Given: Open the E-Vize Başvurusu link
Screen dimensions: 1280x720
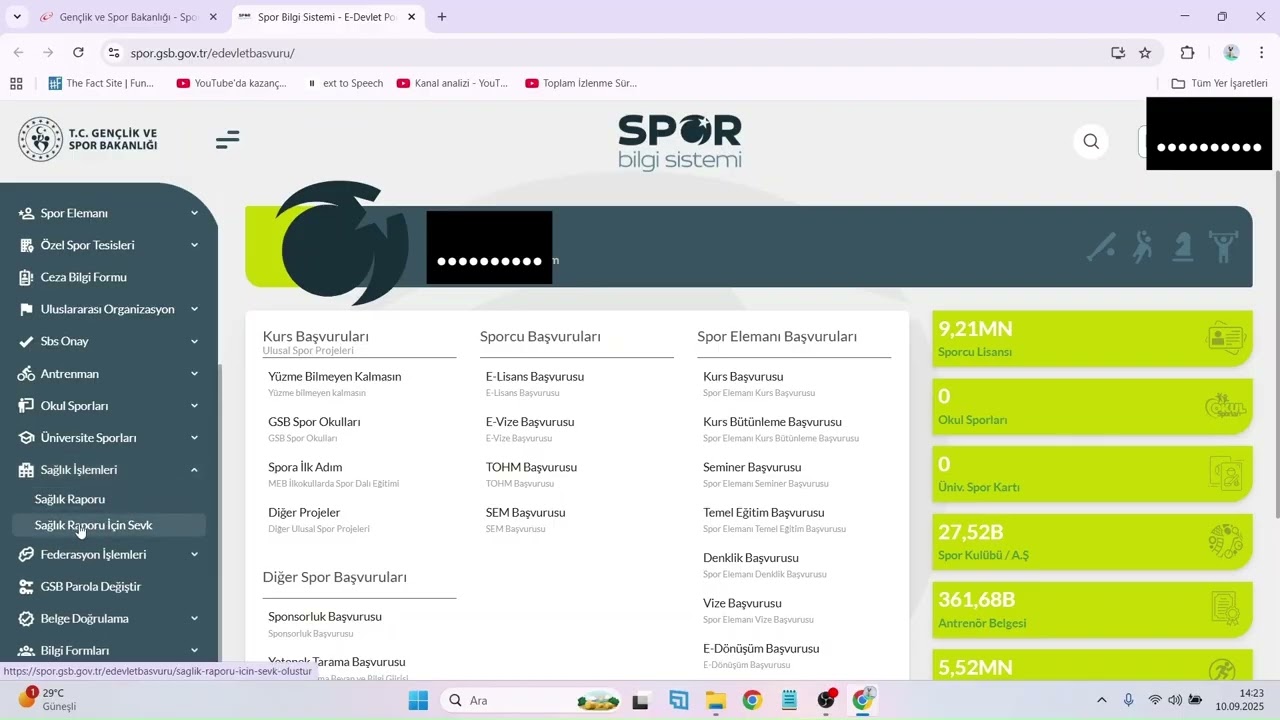Looking at the screenshot, I should click(x=530, y=422).
